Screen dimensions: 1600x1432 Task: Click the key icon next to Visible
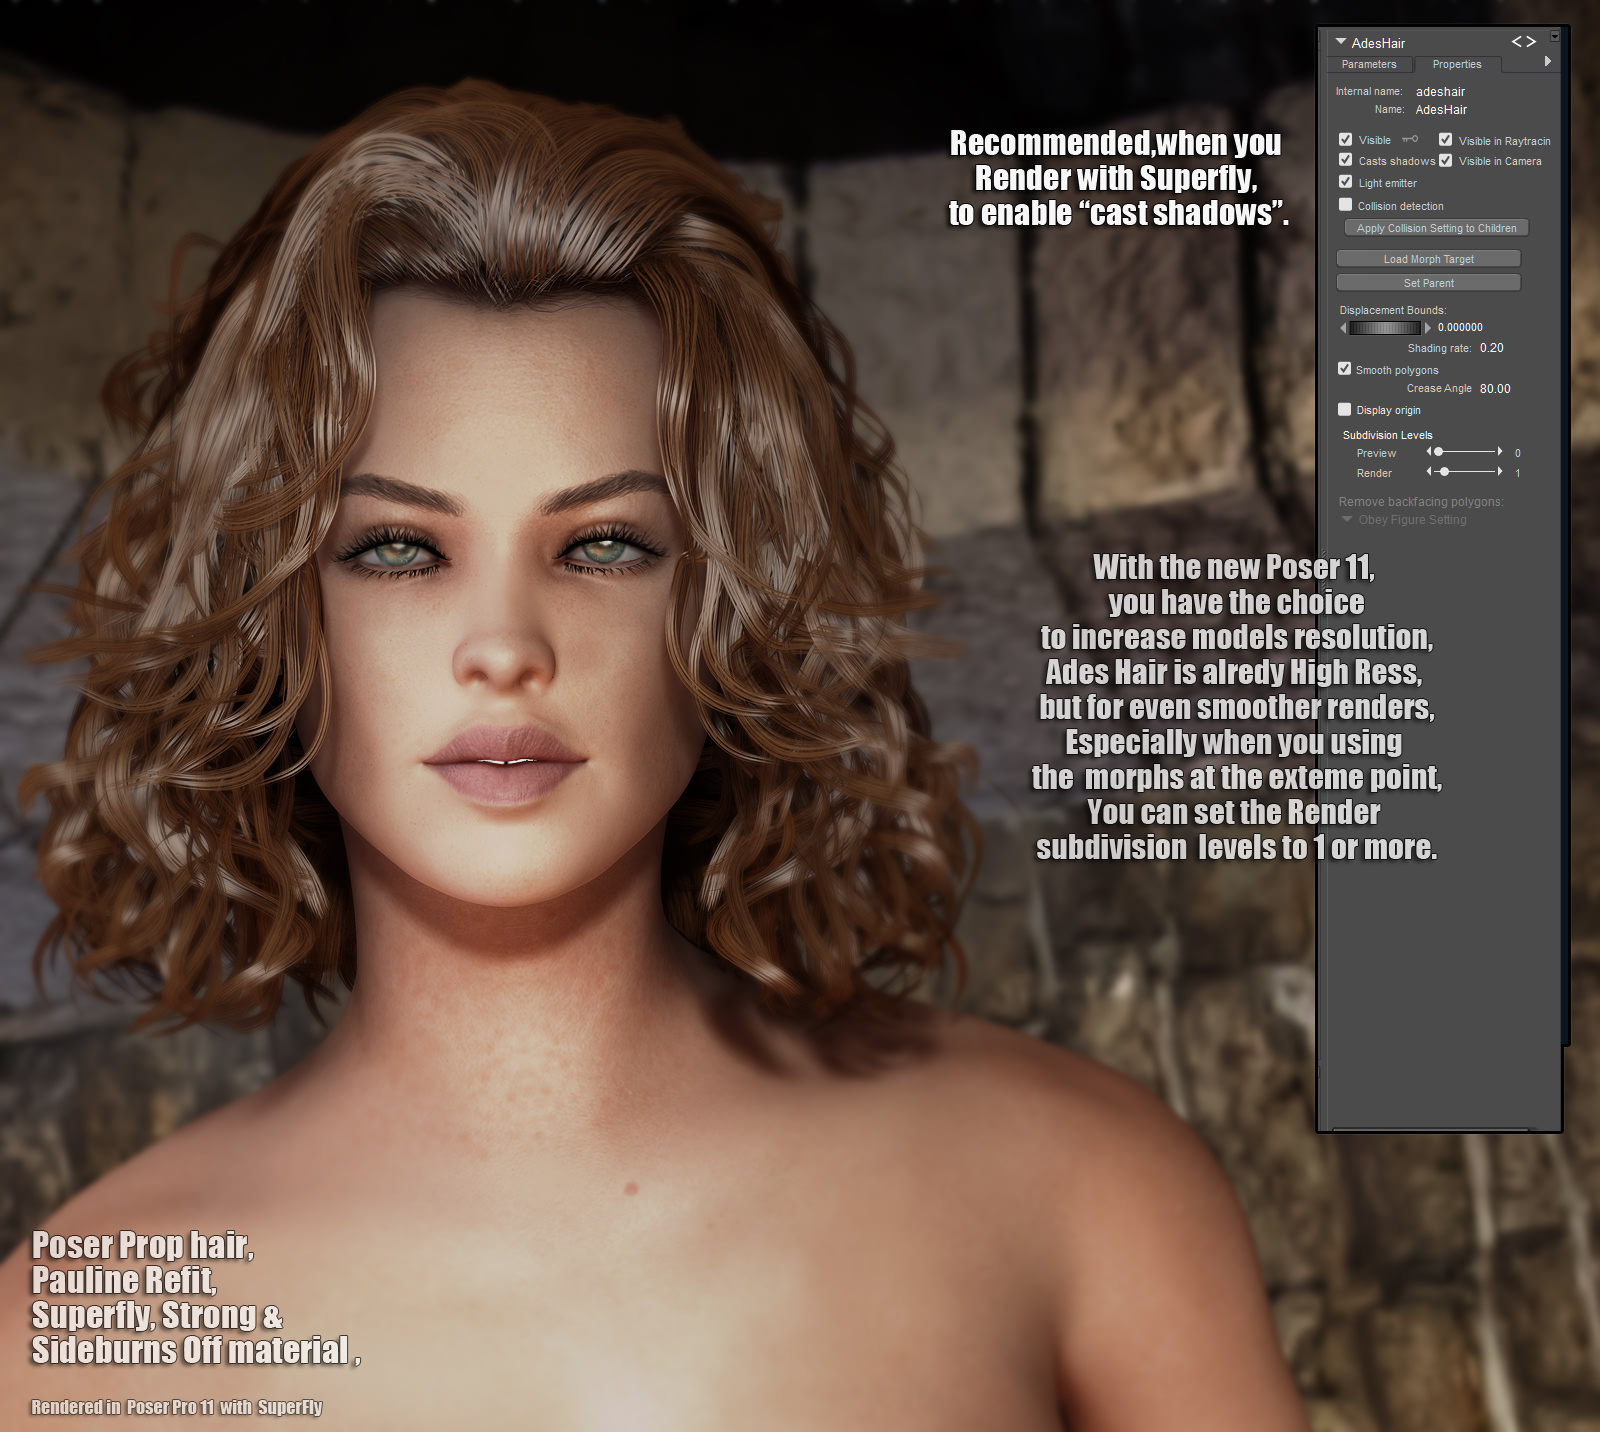(x=1410, y=139)
